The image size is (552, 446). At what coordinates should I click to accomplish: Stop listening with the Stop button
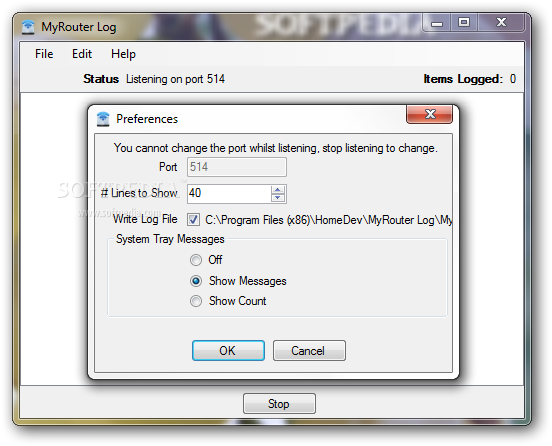[x=279, y=403]
